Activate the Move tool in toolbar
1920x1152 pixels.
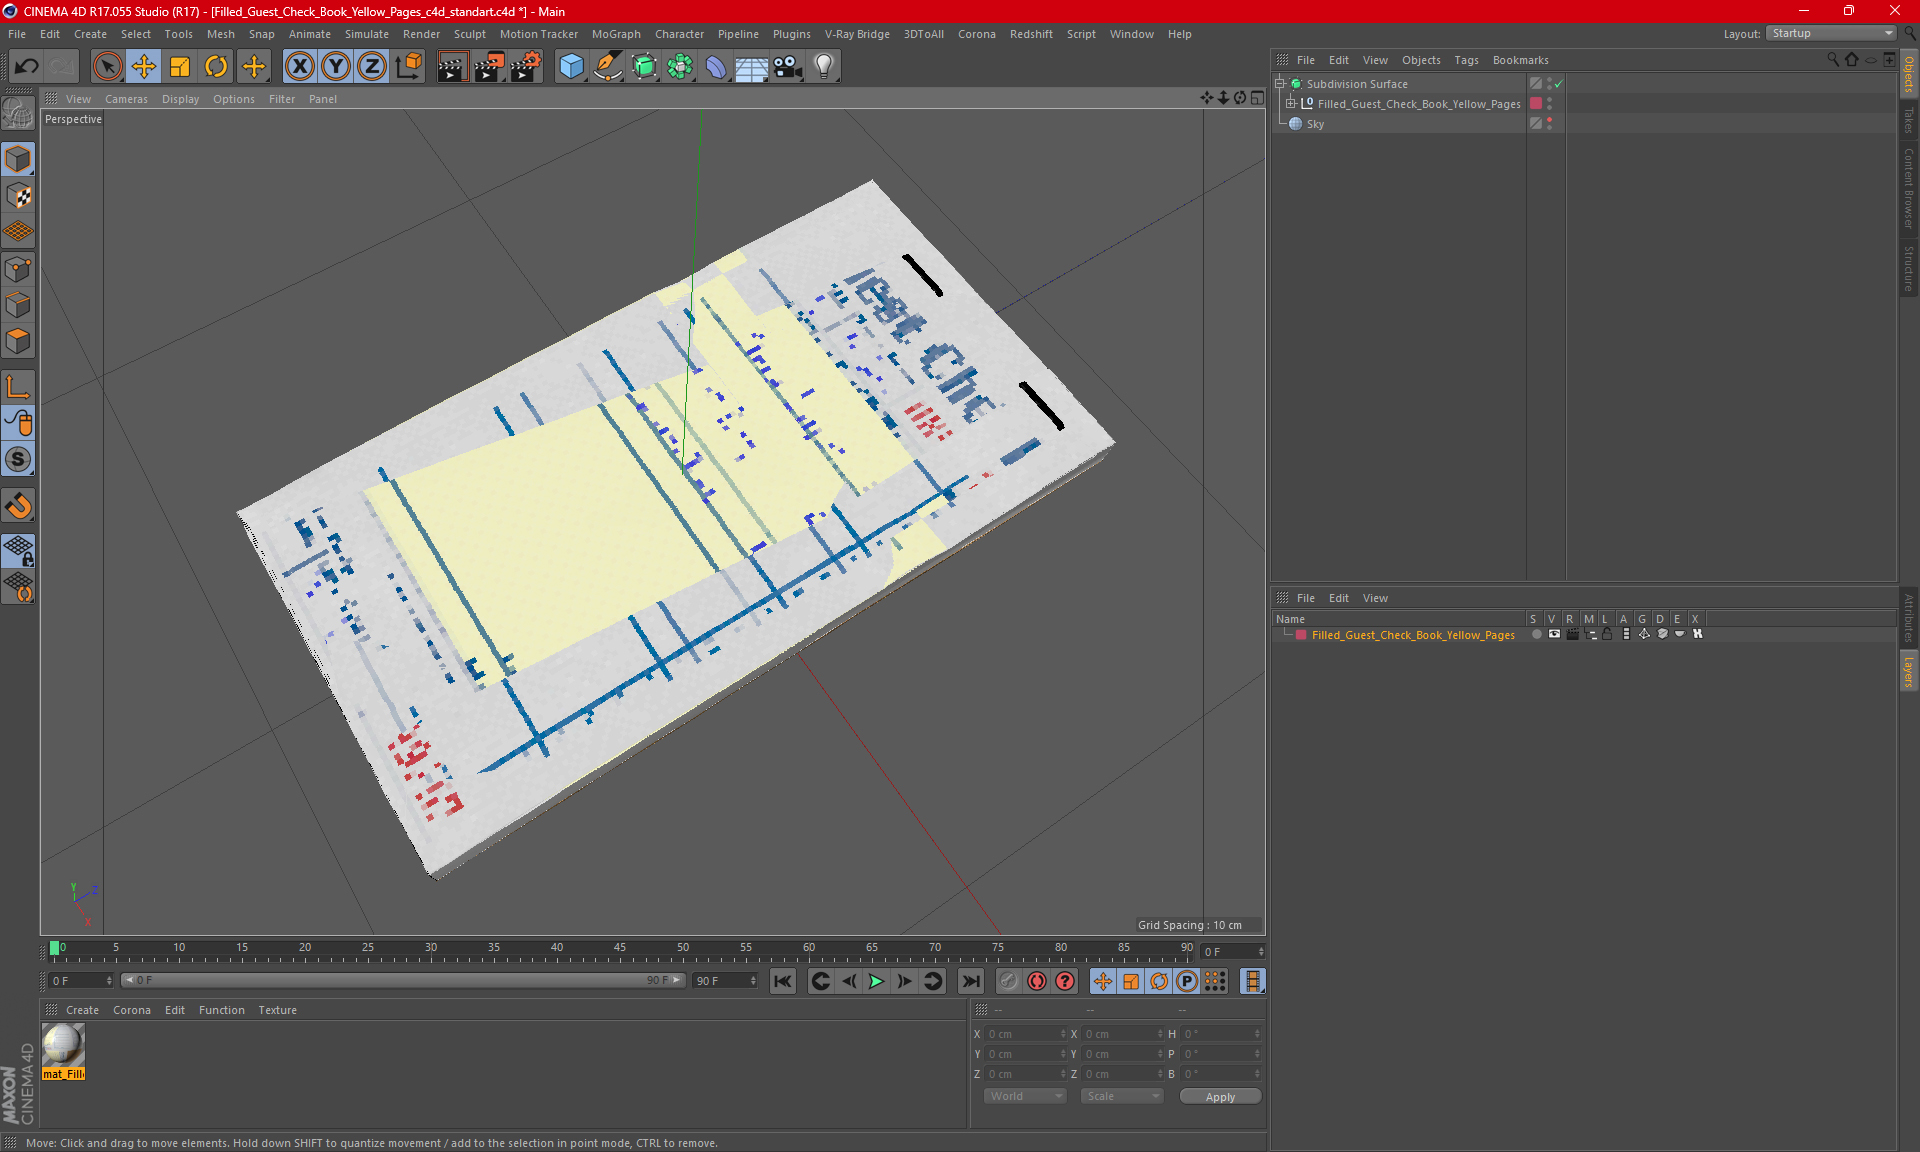click(x=144, y=67)
